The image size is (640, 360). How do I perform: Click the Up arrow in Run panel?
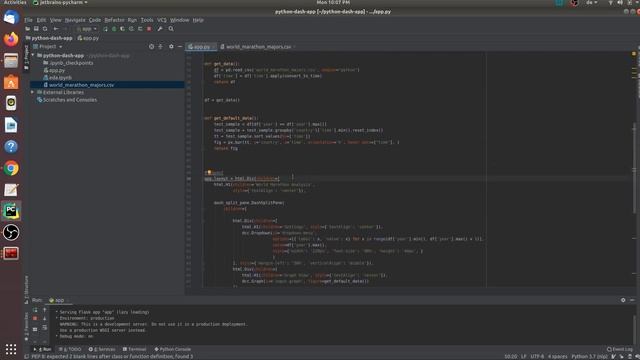coord(44,310)
